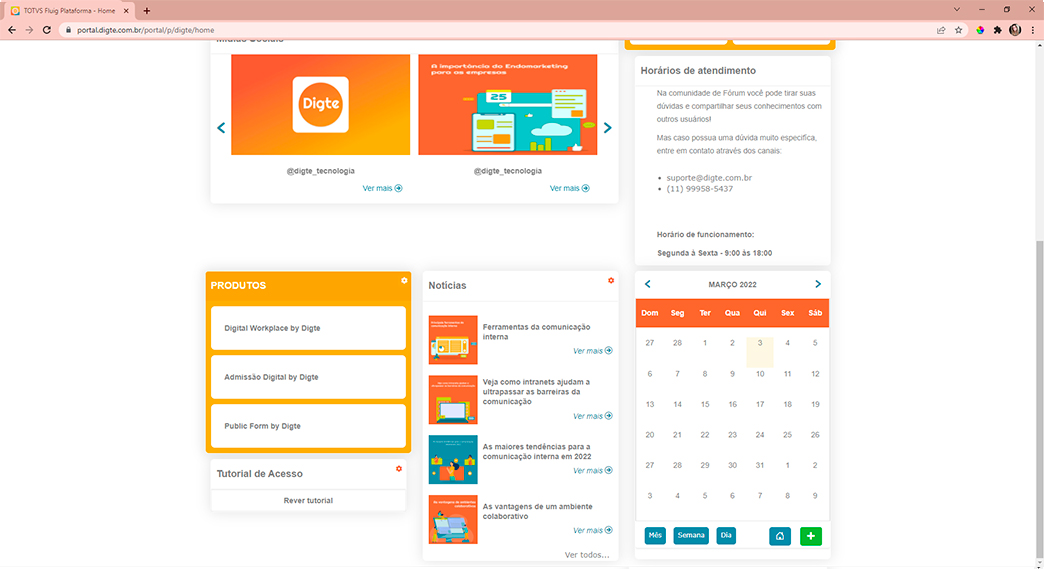Go to today with calendar home icon

(x=780, y=536)
